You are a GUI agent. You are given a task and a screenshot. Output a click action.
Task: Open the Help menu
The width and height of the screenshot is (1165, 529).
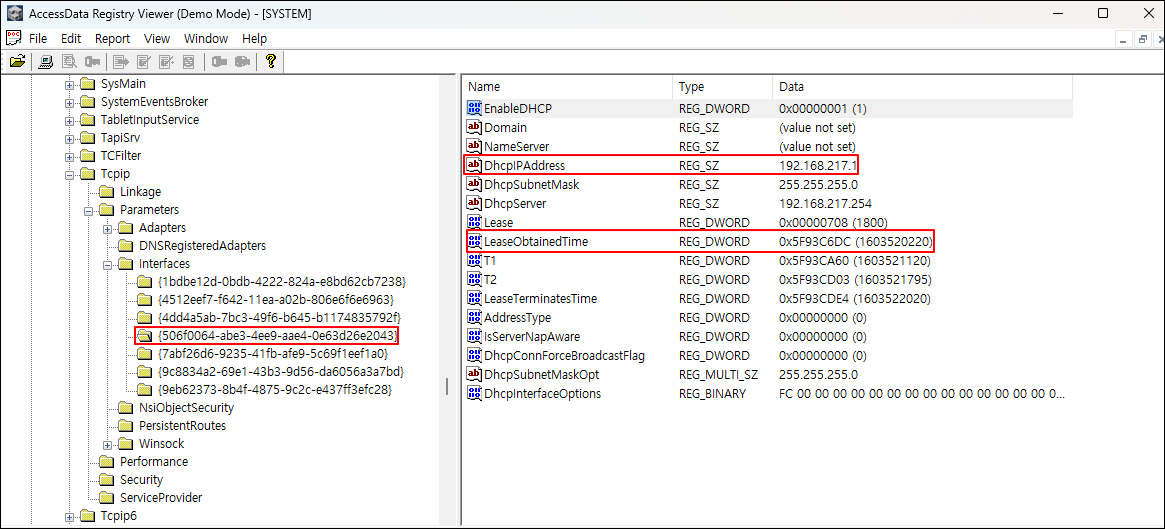click(254, 39)
